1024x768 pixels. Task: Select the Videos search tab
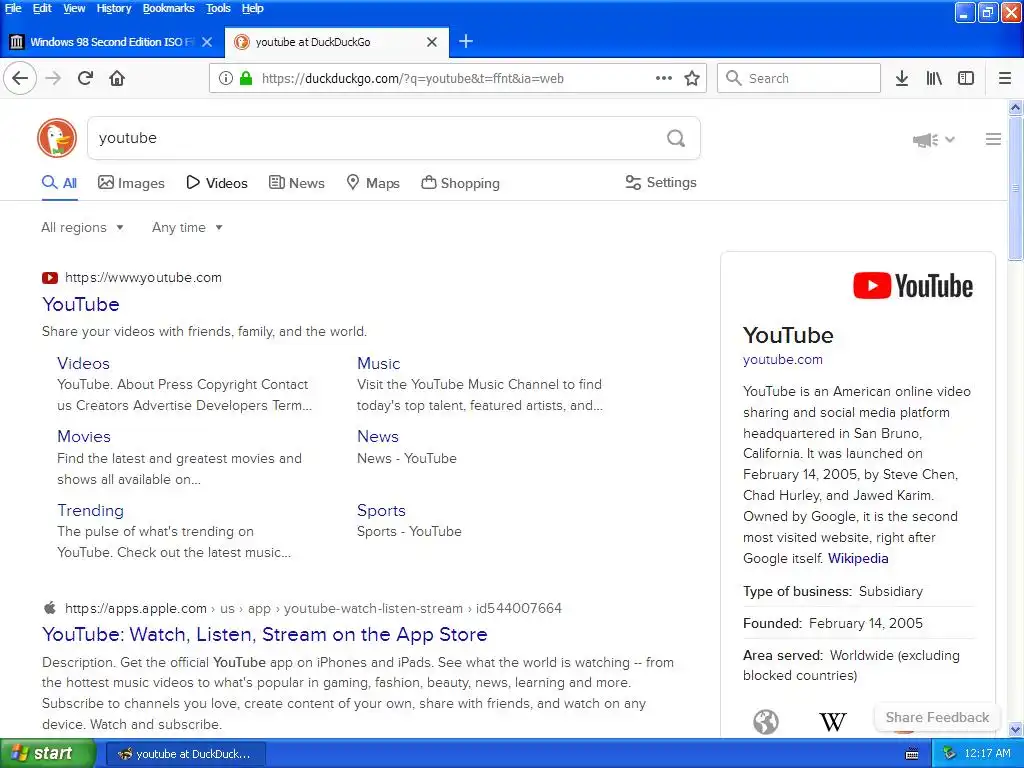[x=217, y=183]
